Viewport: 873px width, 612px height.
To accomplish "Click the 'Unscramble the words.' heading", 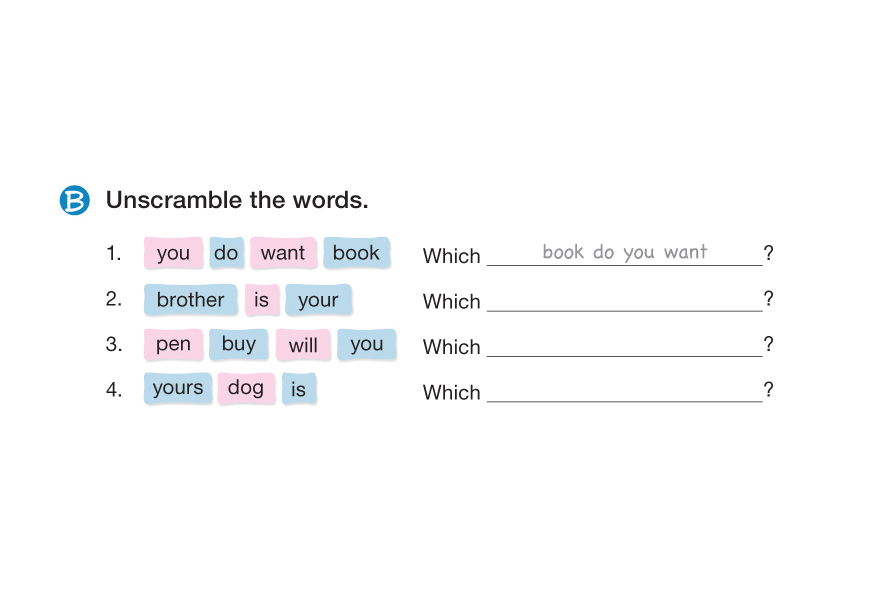I will pyautogui.click(x=237, y=200).
